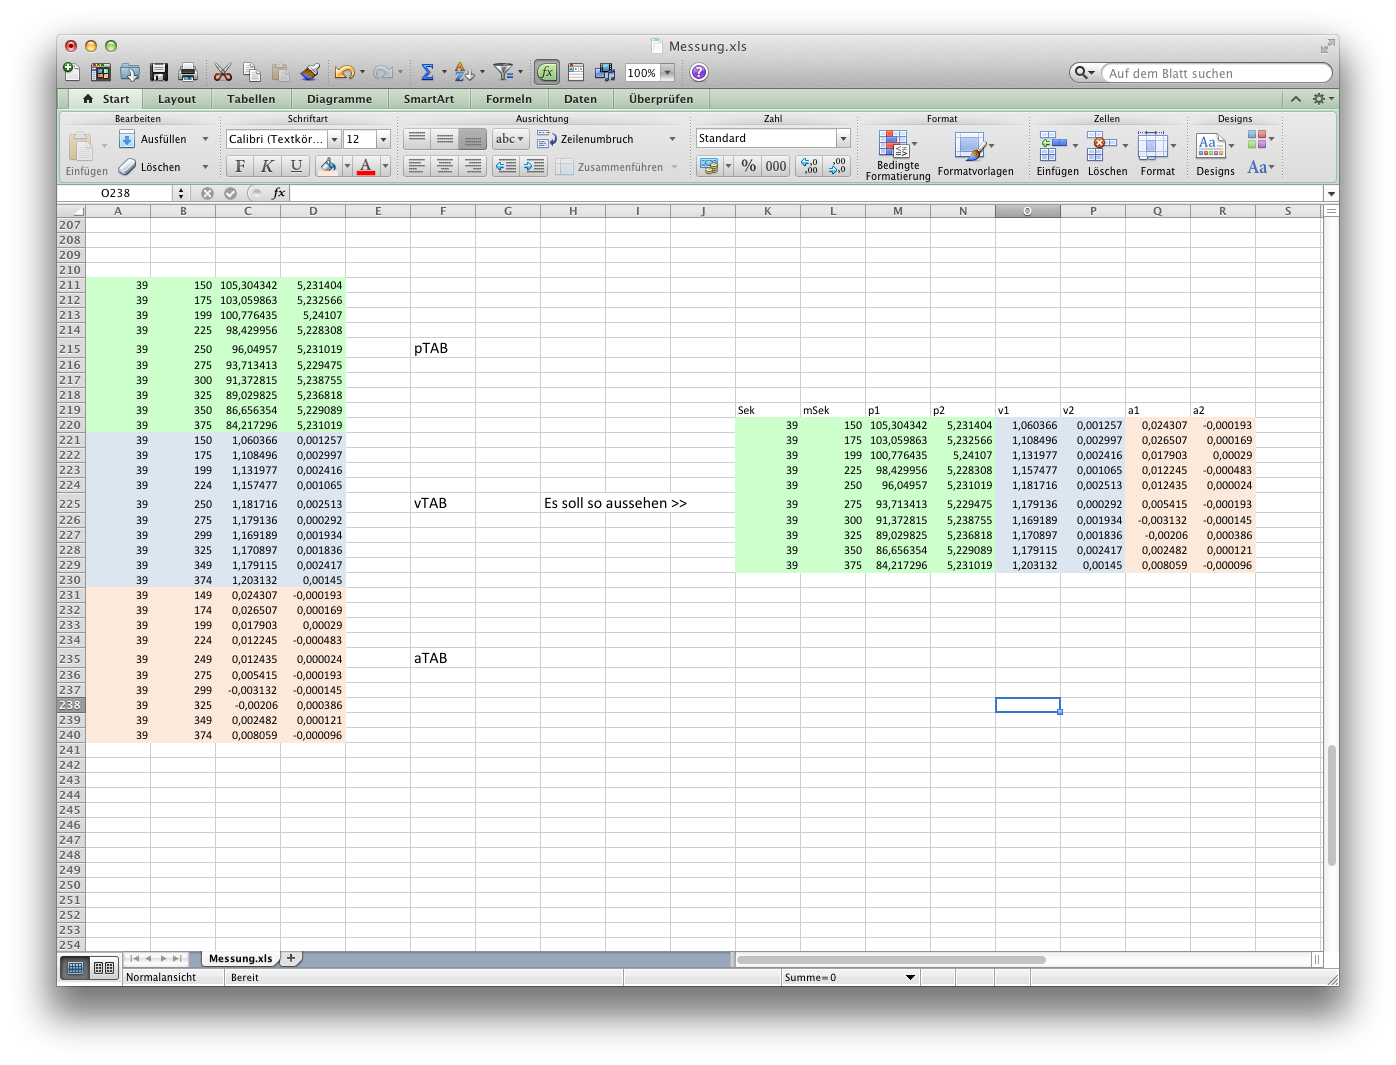Switch to the SmartArt tab
The height and width of the screenshot is (1065, 1396).
429,99
